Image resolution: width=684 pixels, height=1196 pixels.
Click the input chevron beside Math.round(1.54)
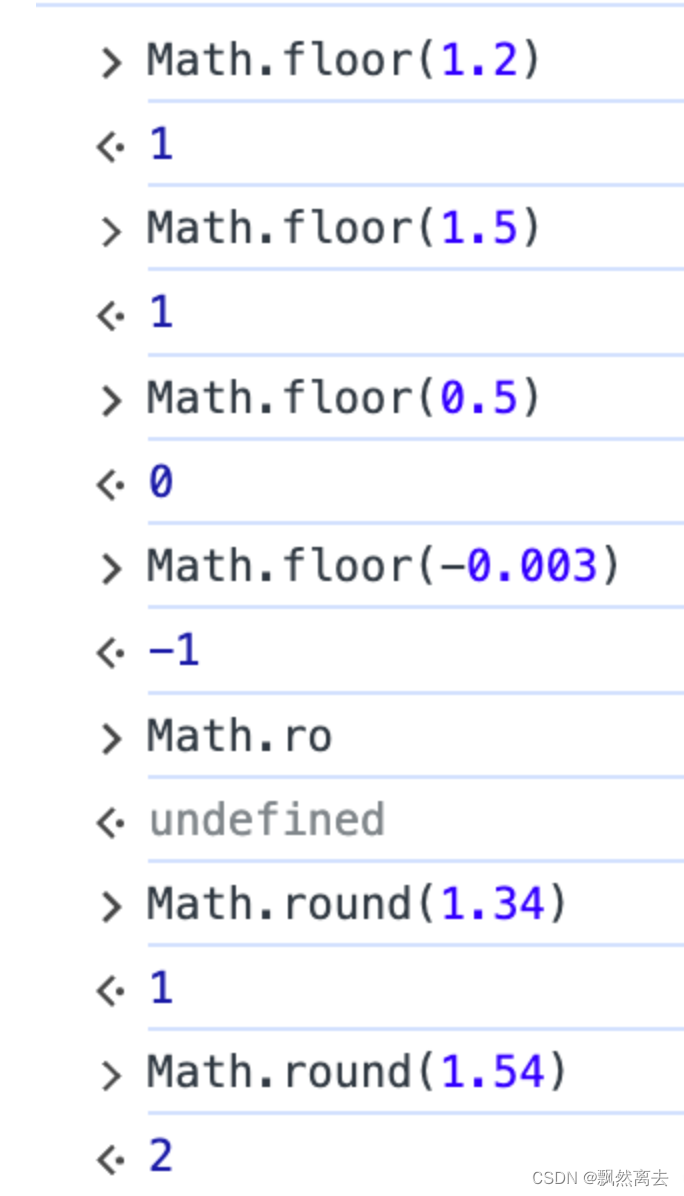pyautogui.click(x=111, y=1075)
